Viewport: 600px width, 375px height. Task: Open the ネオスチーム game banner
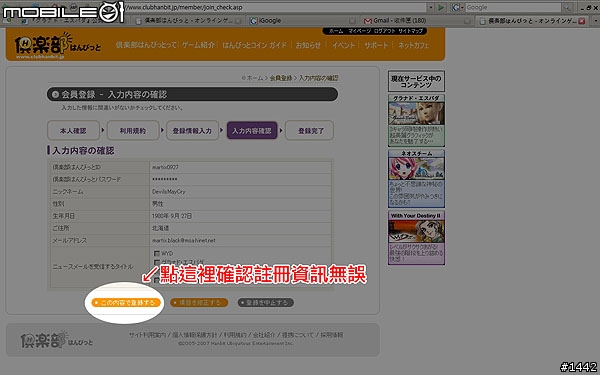point(416,178)
